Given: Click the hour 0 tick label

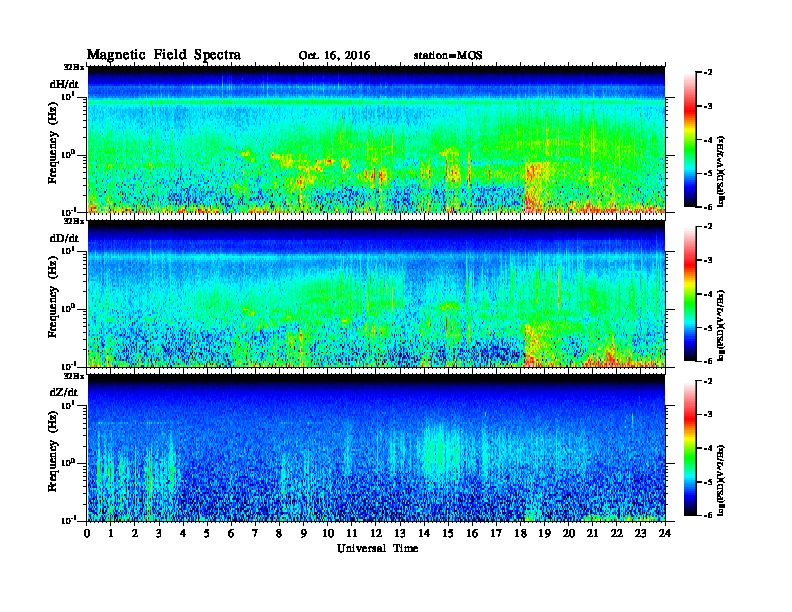Looking at the screenshot, I should 87,533.
